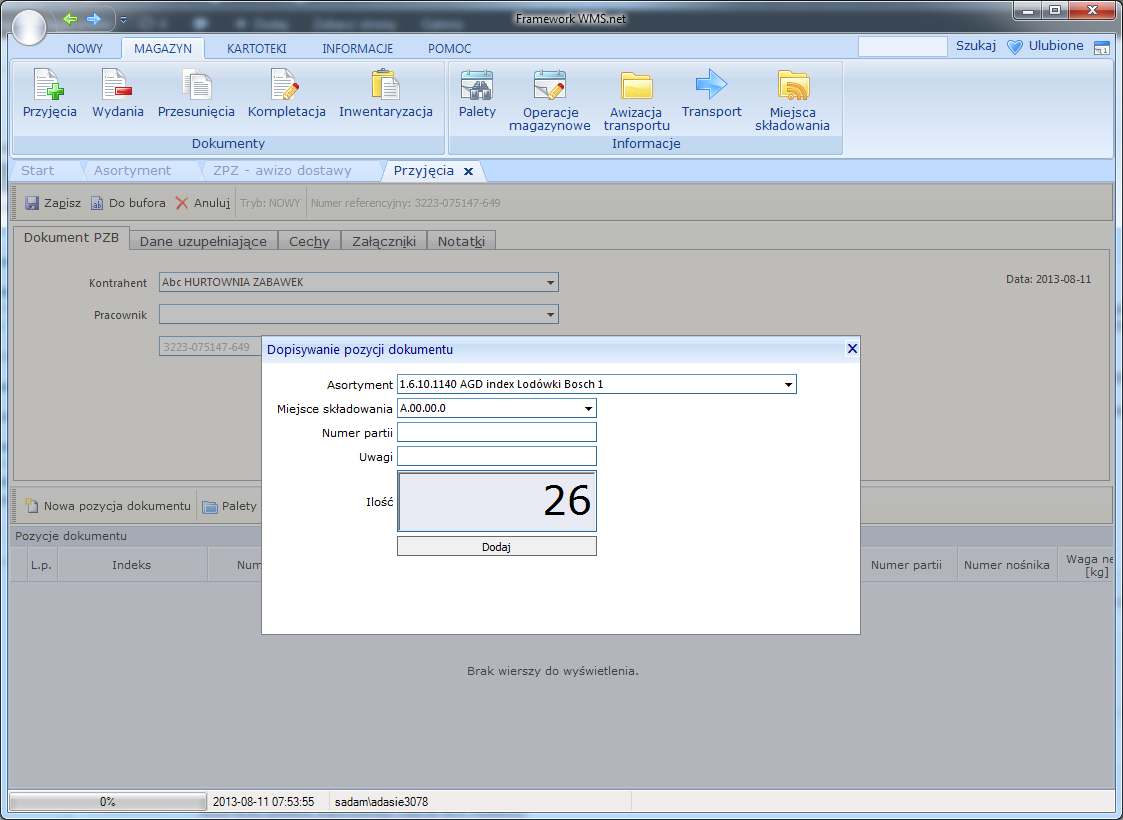Open Przesunięcia transfers from the ribbon

196,85
